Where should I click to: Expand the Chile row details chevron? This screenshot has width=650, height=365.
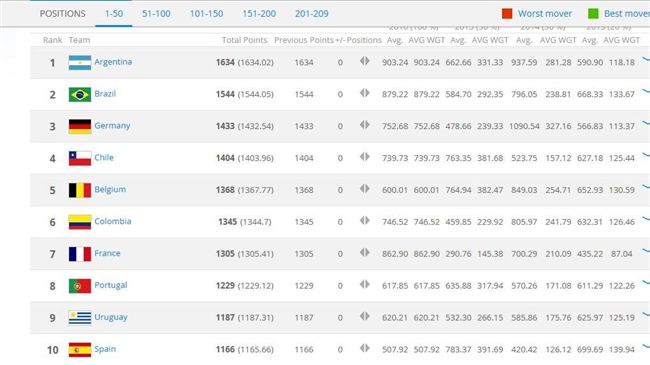point(646,156)
